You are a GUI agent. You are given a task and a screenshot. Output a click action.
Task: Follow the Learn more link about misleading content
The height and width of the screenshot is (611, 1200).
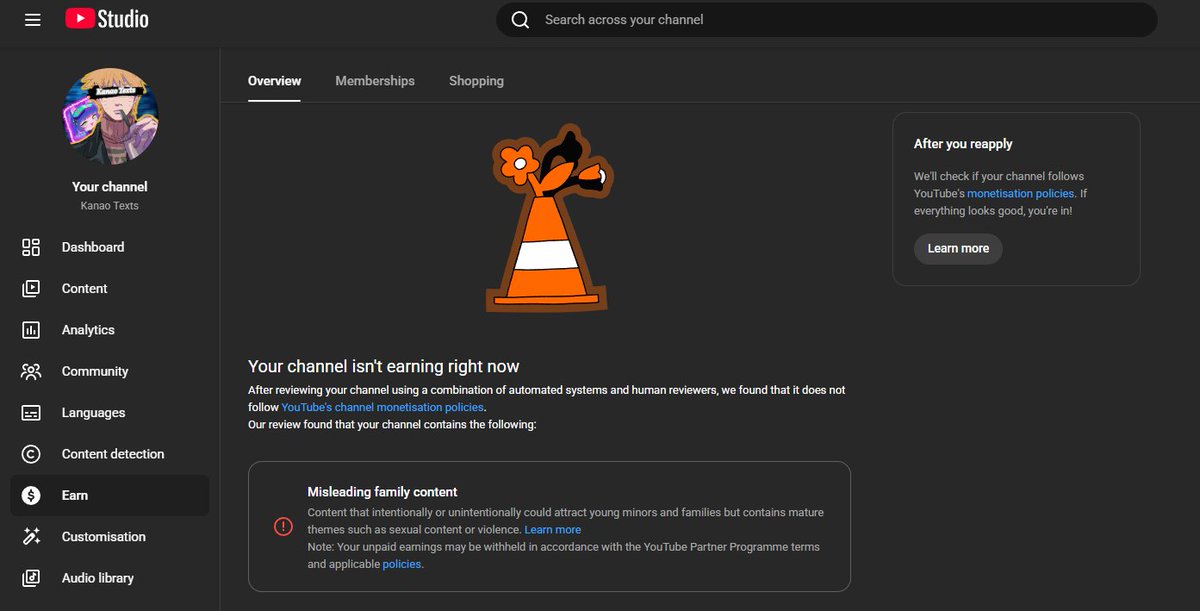pos(552,530)
